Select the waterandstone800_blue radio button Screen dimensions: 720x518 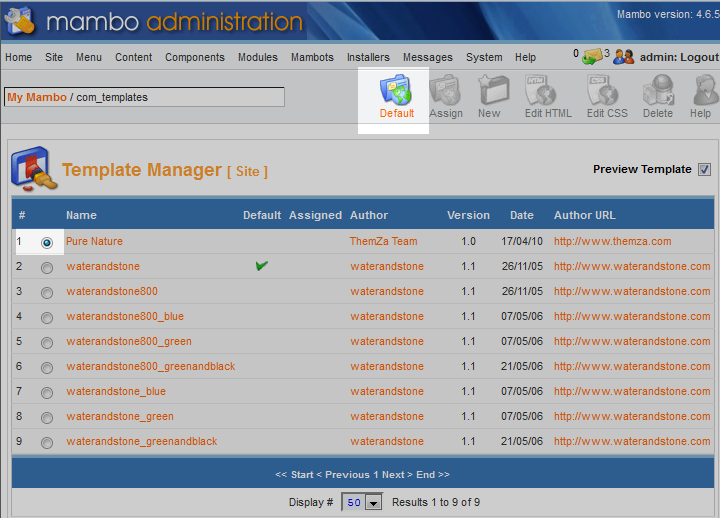46,317
